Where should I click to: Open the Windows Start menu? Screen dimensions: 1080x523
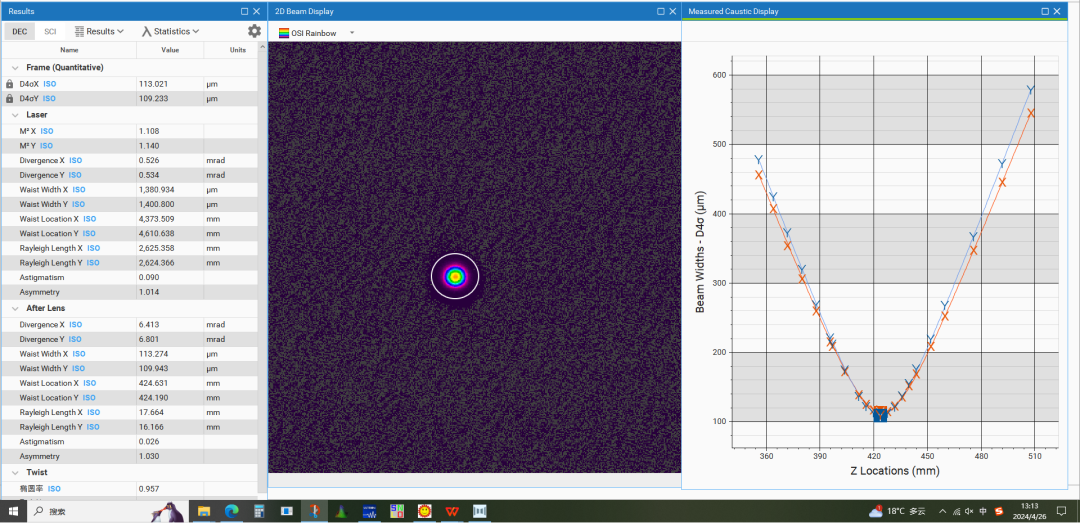[12, 511]
